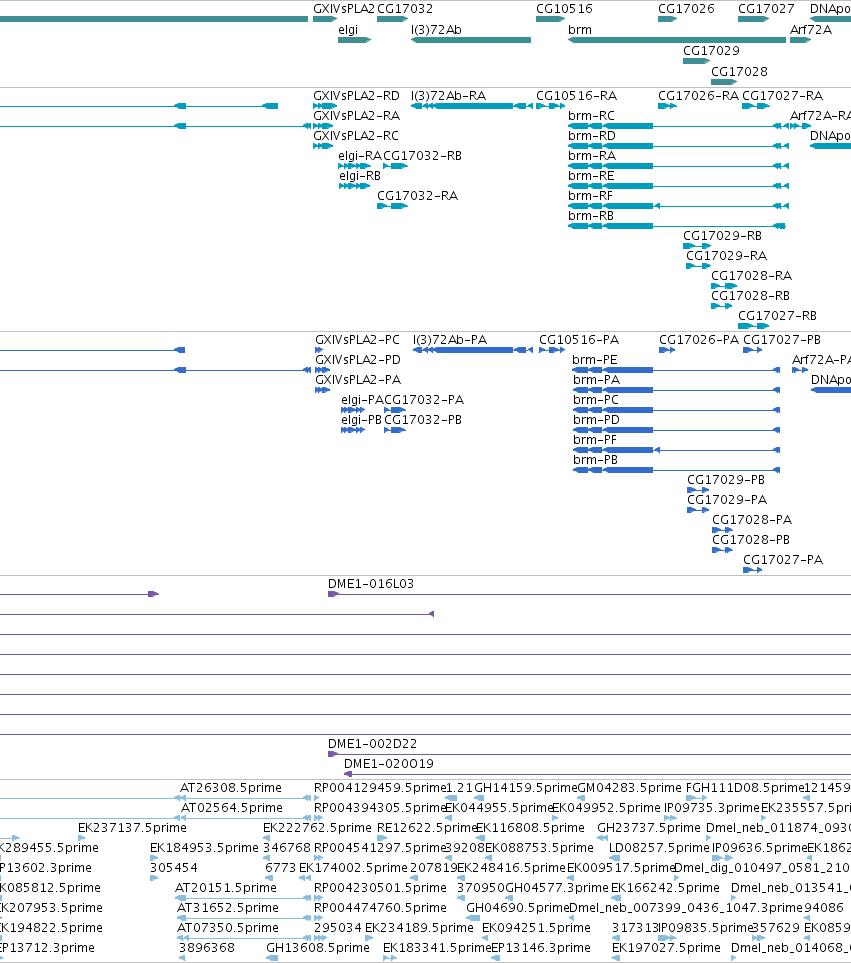Viewport: 851px width, 963px height.
Task: Click the CG17029-RB transcript label
Action: (723, 236)
